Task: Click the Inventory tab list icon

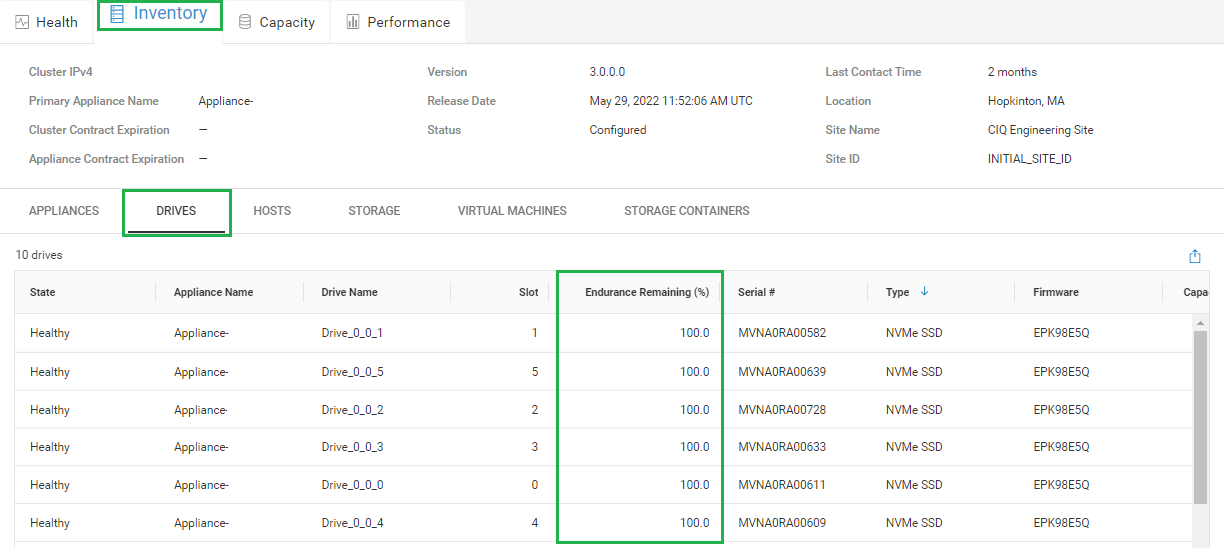Action: click(x=117, y=14)
